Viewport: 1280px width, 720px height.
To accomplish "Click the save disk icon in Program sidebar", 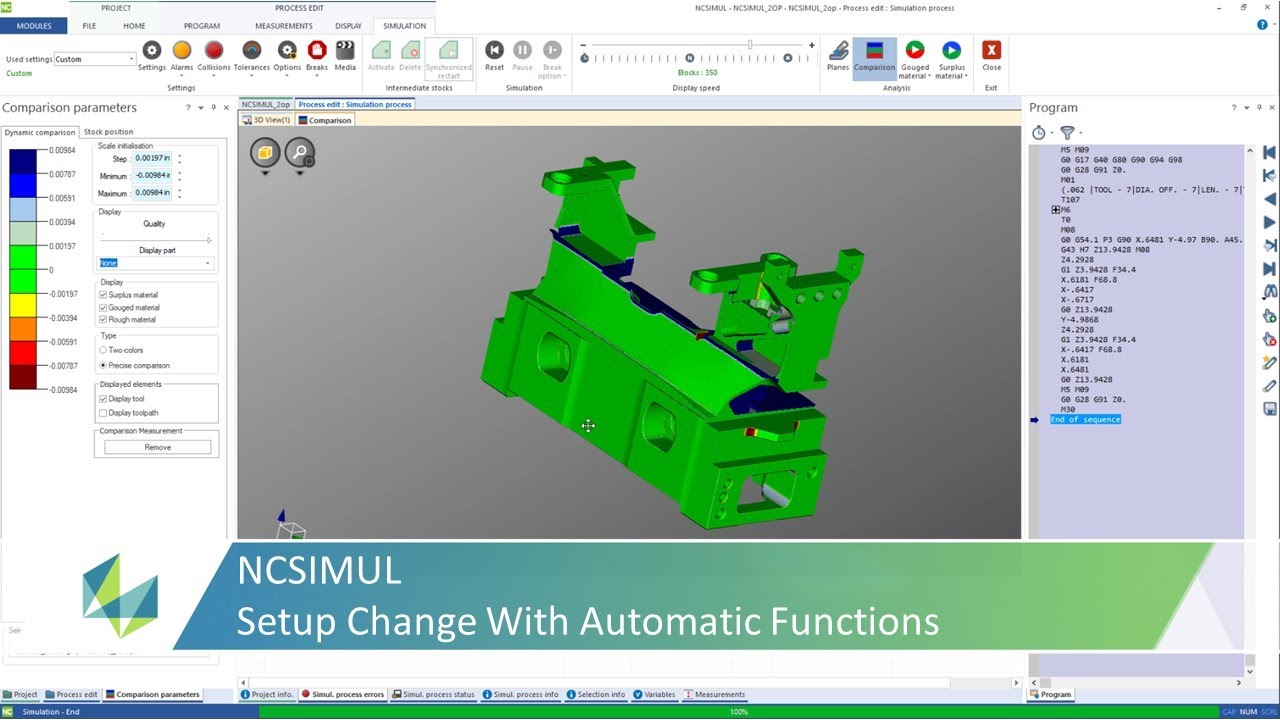I will tap(1269, 409).
